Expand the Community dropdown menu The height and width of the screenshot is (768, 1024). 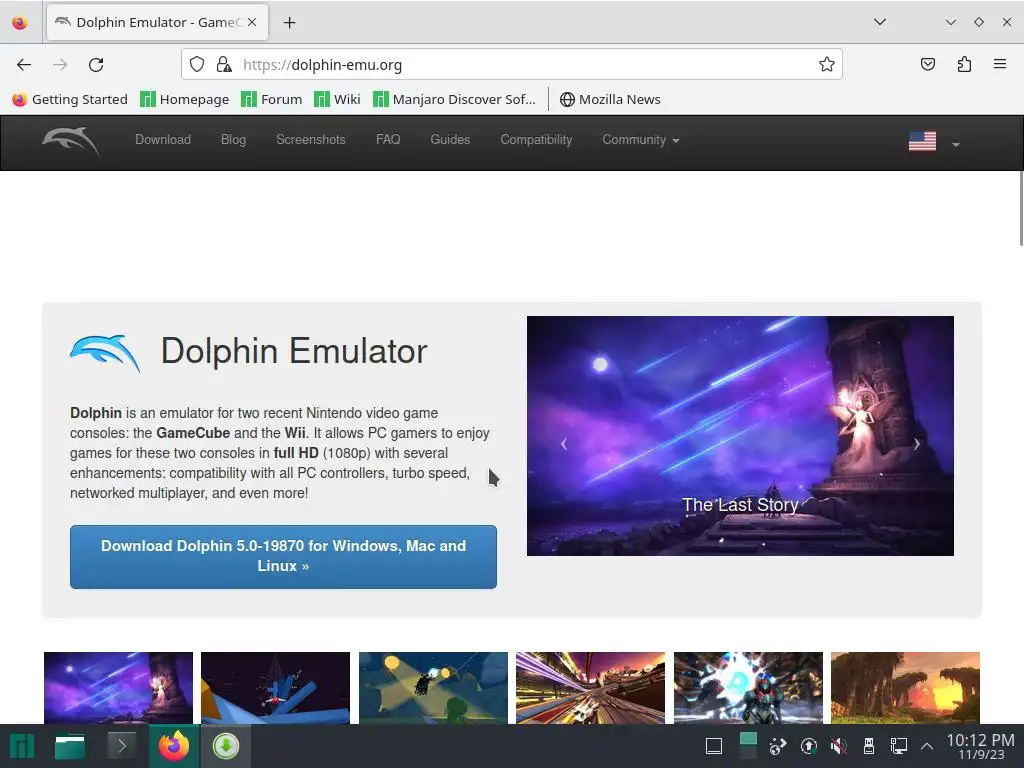coord(641,140)
